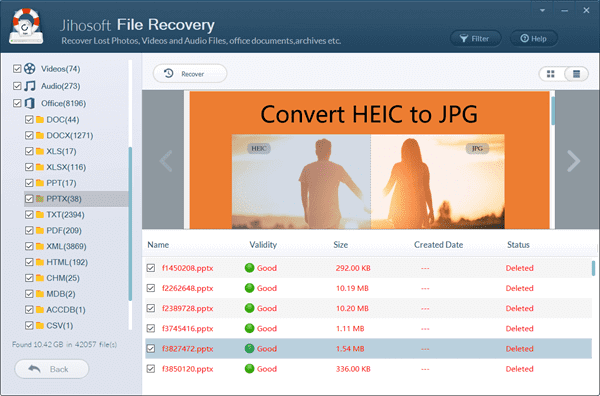Go Back to previous step
This screenshot has height=396, width=600.
(x=52, y=369)
